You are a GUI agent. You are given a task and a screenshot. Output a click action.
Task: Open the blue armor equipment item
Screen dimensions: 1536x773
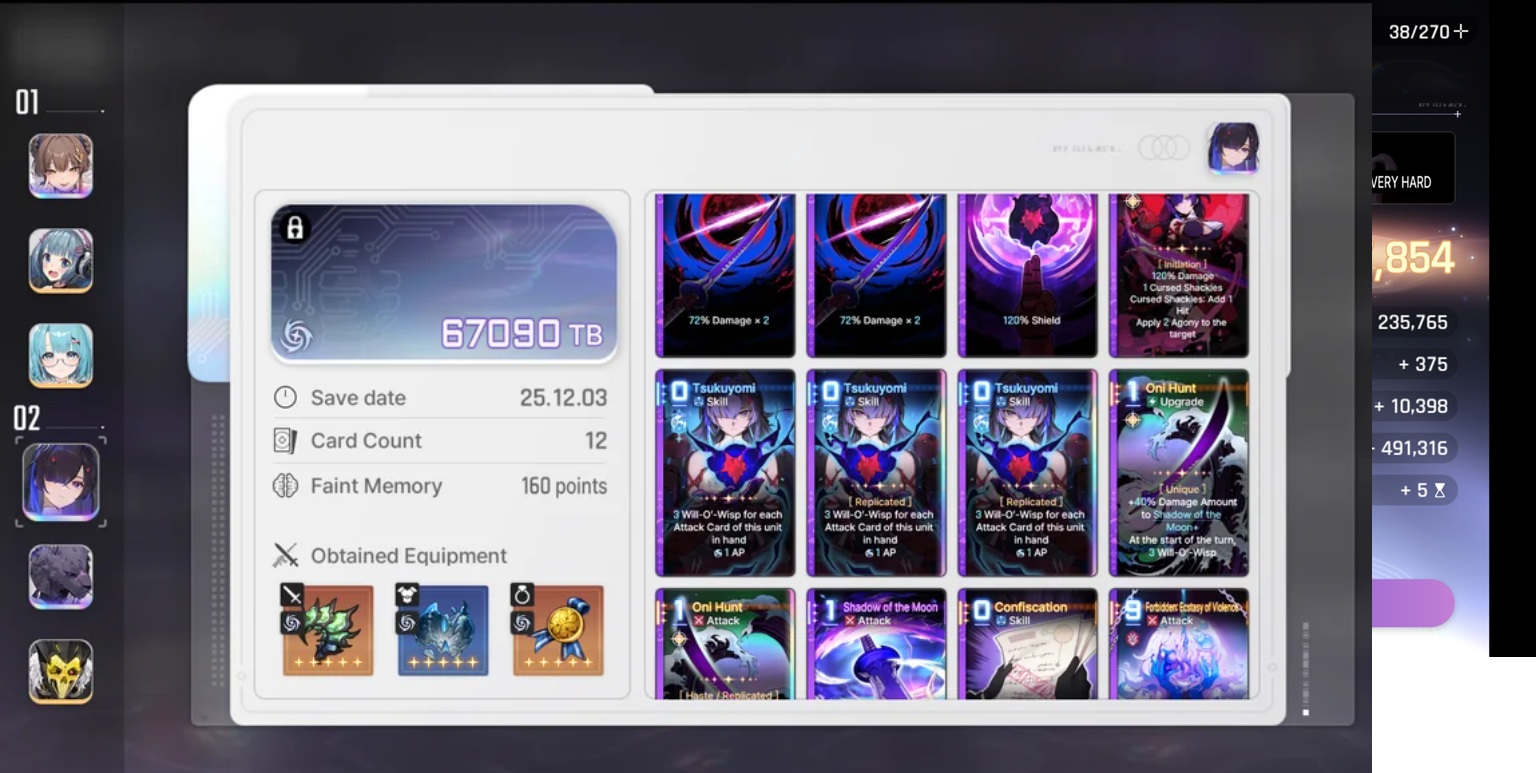[443, 630]
